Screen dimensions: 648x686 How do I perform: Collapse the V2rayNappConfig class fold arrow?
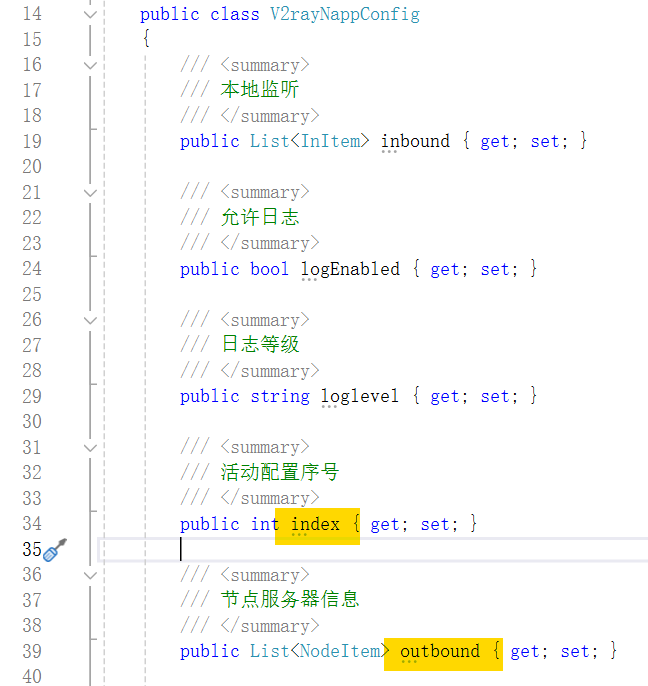coord(91,14)
